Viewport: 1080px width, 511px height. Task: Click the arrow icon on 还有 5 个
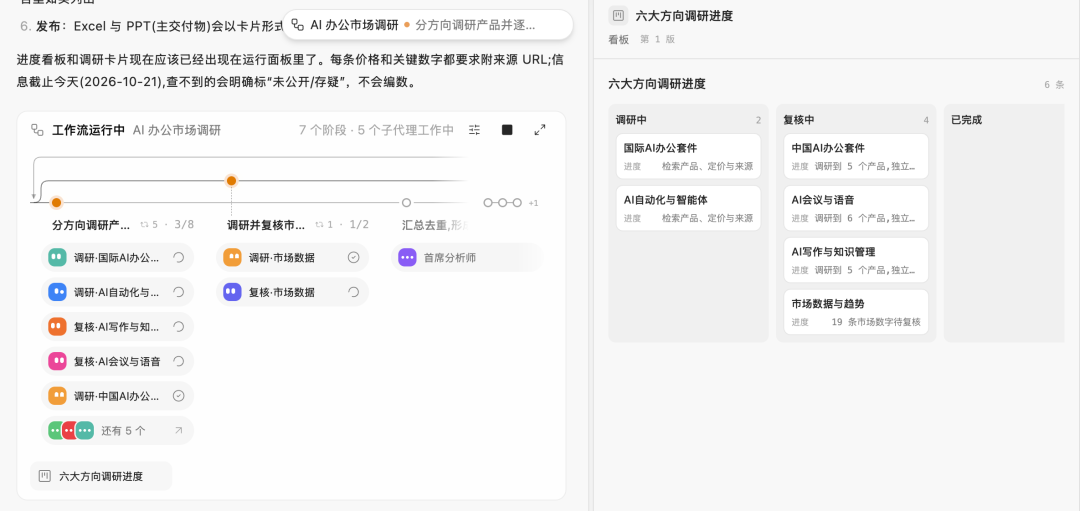[178, 430]
